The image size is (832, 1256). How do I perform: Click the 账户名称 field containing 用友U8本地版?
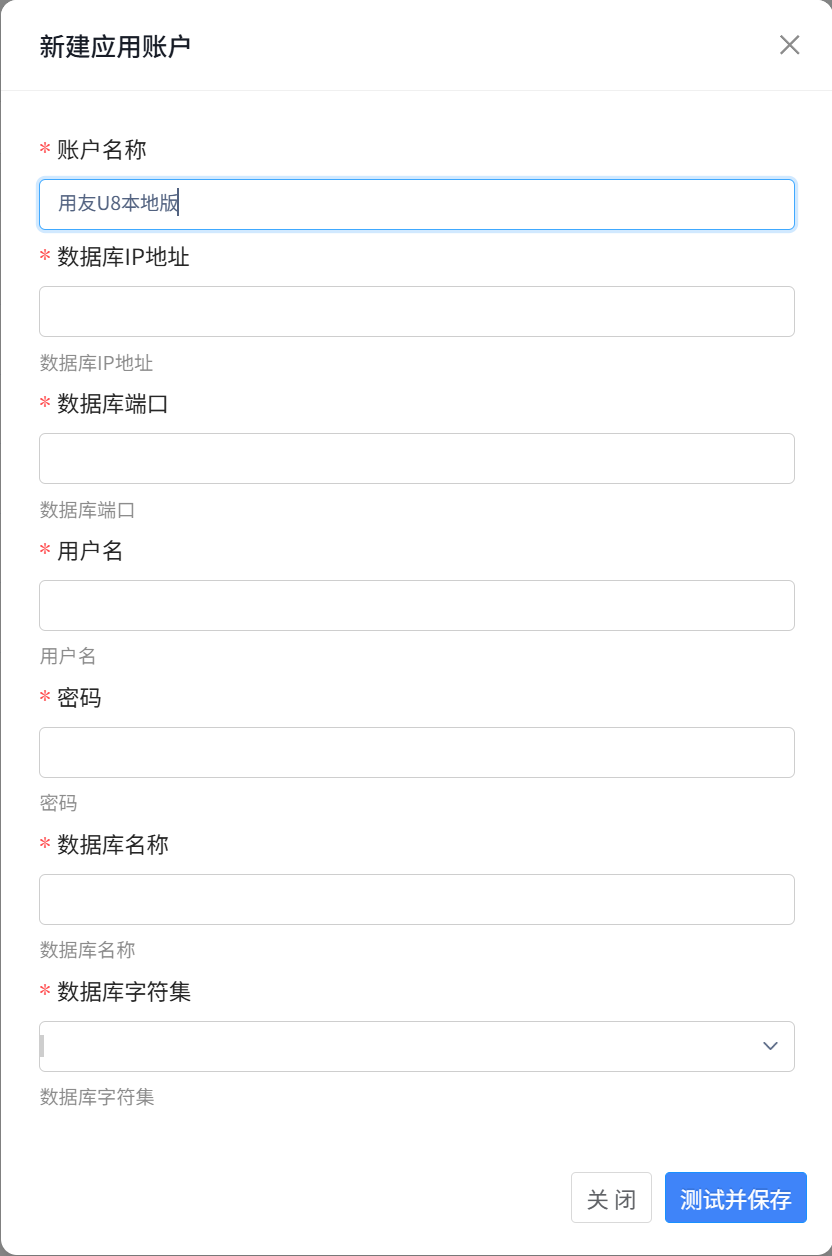pyautogui.click(x=417, y=204)
